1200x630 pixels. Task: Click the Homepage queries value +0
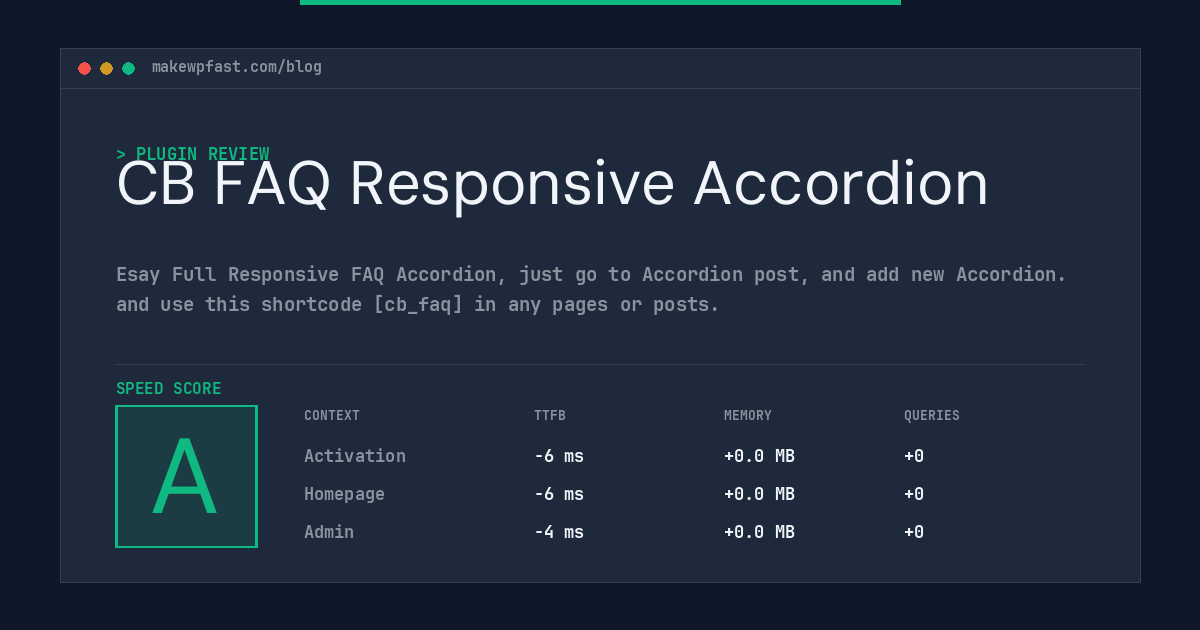click(x=914, y=494)
